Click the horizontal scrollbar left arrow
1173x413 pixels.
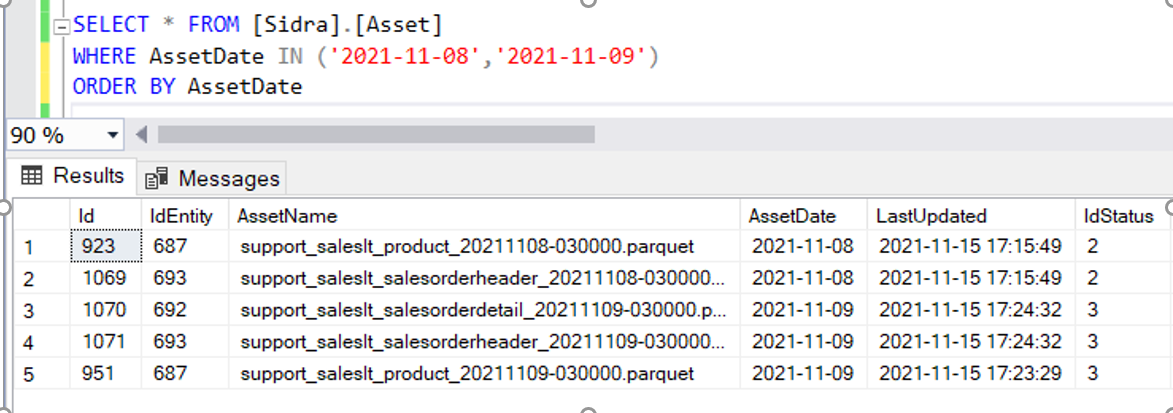click(141, 134)
